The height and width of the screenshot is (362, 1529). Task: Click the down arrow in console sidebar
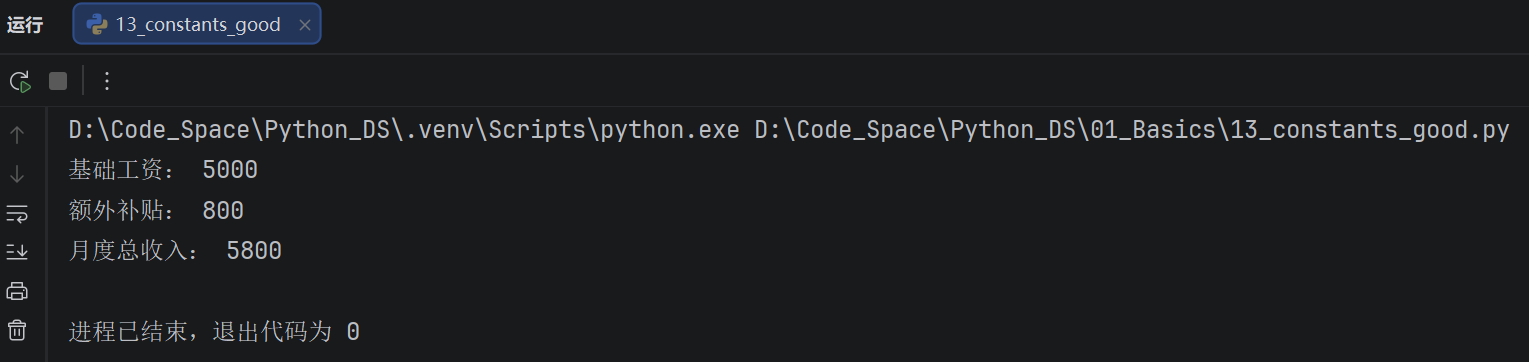(17, 174)
